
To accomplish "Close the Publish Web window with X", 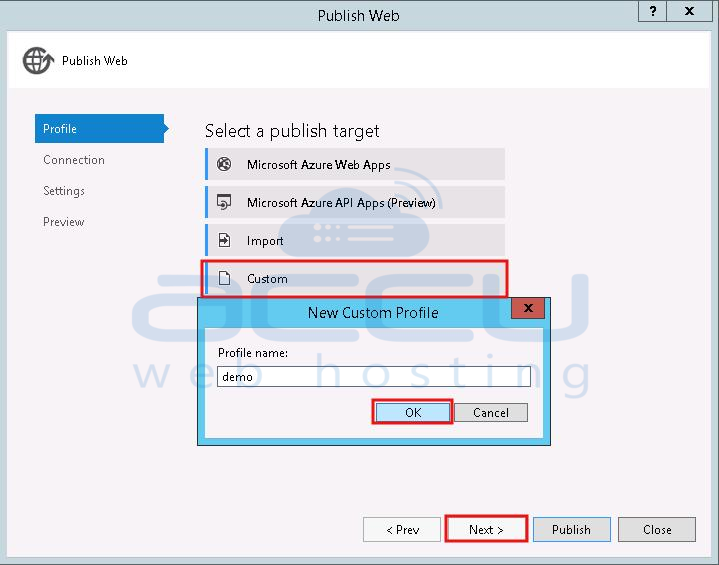I will [x=689, y=11].
